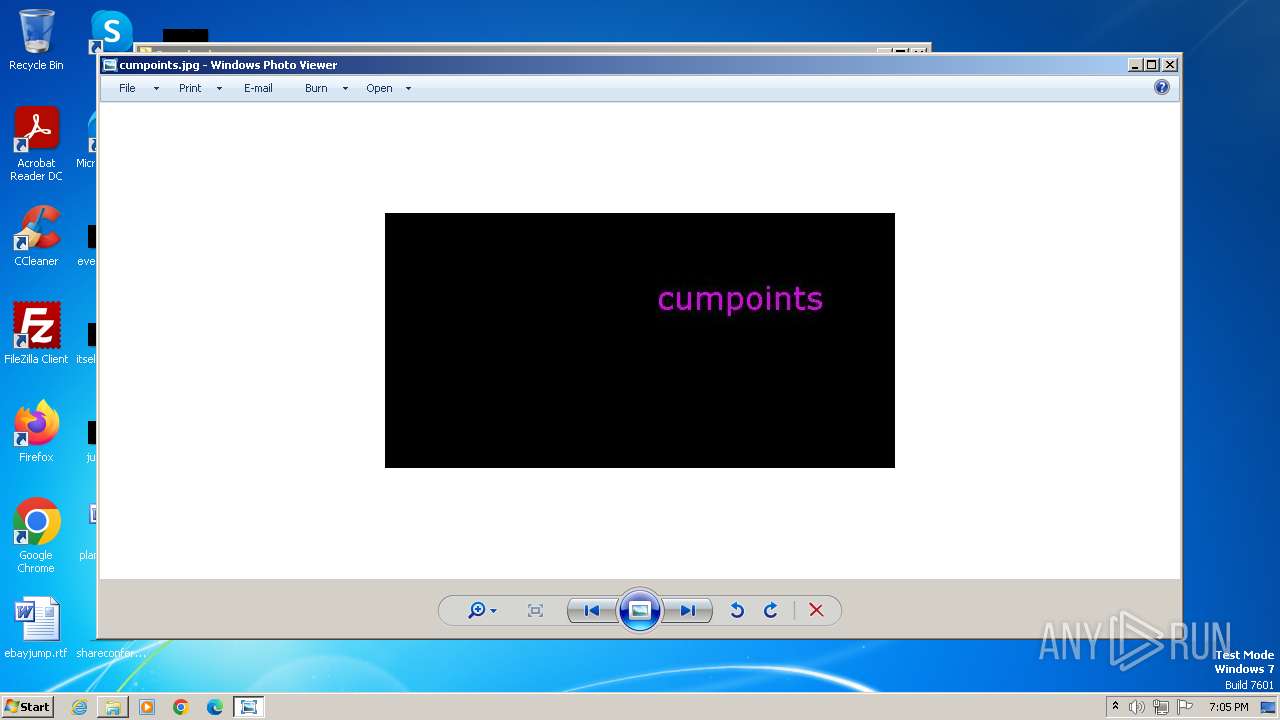This screenshot has height=720, width=1280.
Task: Go to the next image
Action: (688, 610)
